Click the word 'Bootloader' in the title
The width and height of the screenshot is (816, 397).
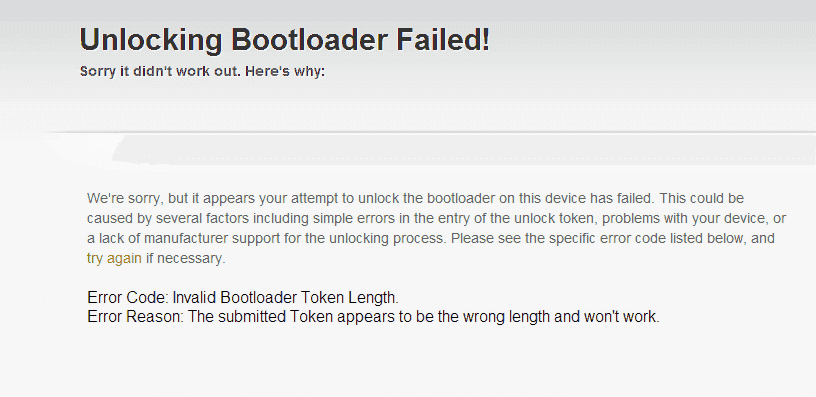coord(309,40)
